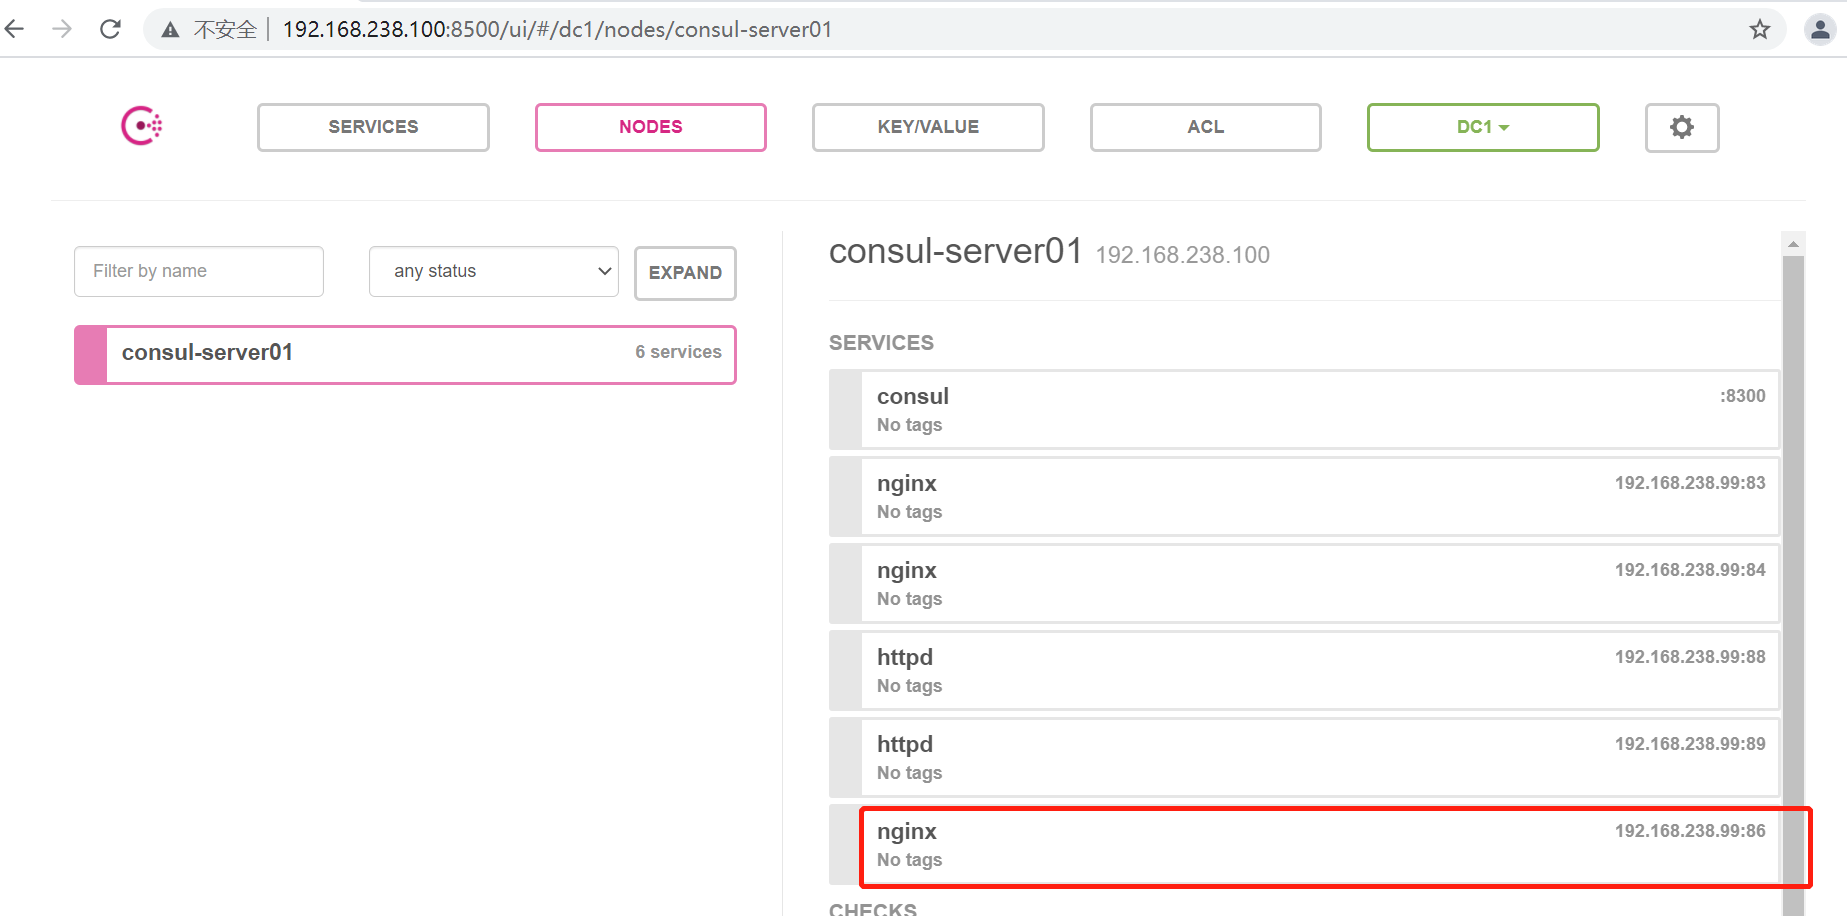
Task: Select the consul-server01 node row
Action: click(x=405, y=354)
